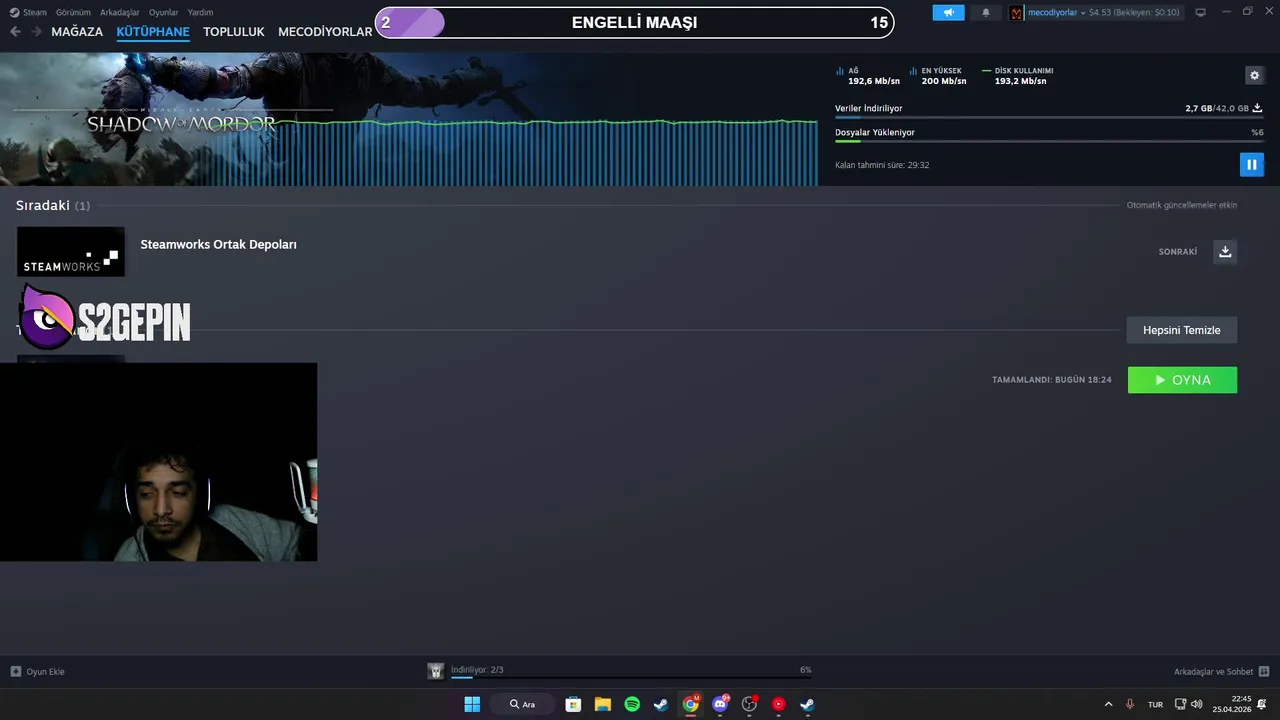
Task: Open MECODİYORLAR profile tab
Action: [x=325, y=32]
